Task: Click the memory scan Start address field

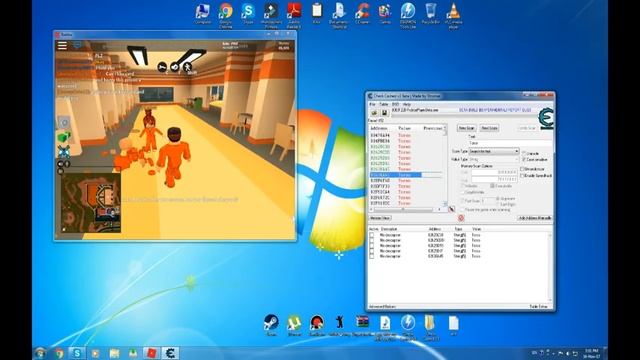Action: click(x=494, y=172)
